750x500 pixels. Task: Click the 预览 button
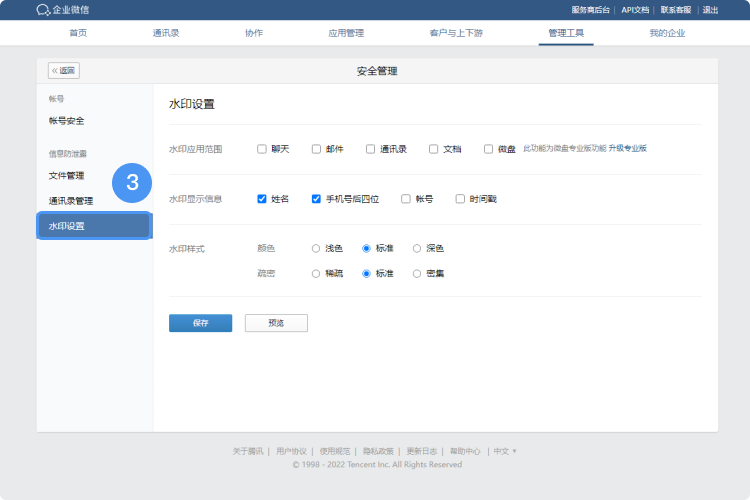point(276,323)
